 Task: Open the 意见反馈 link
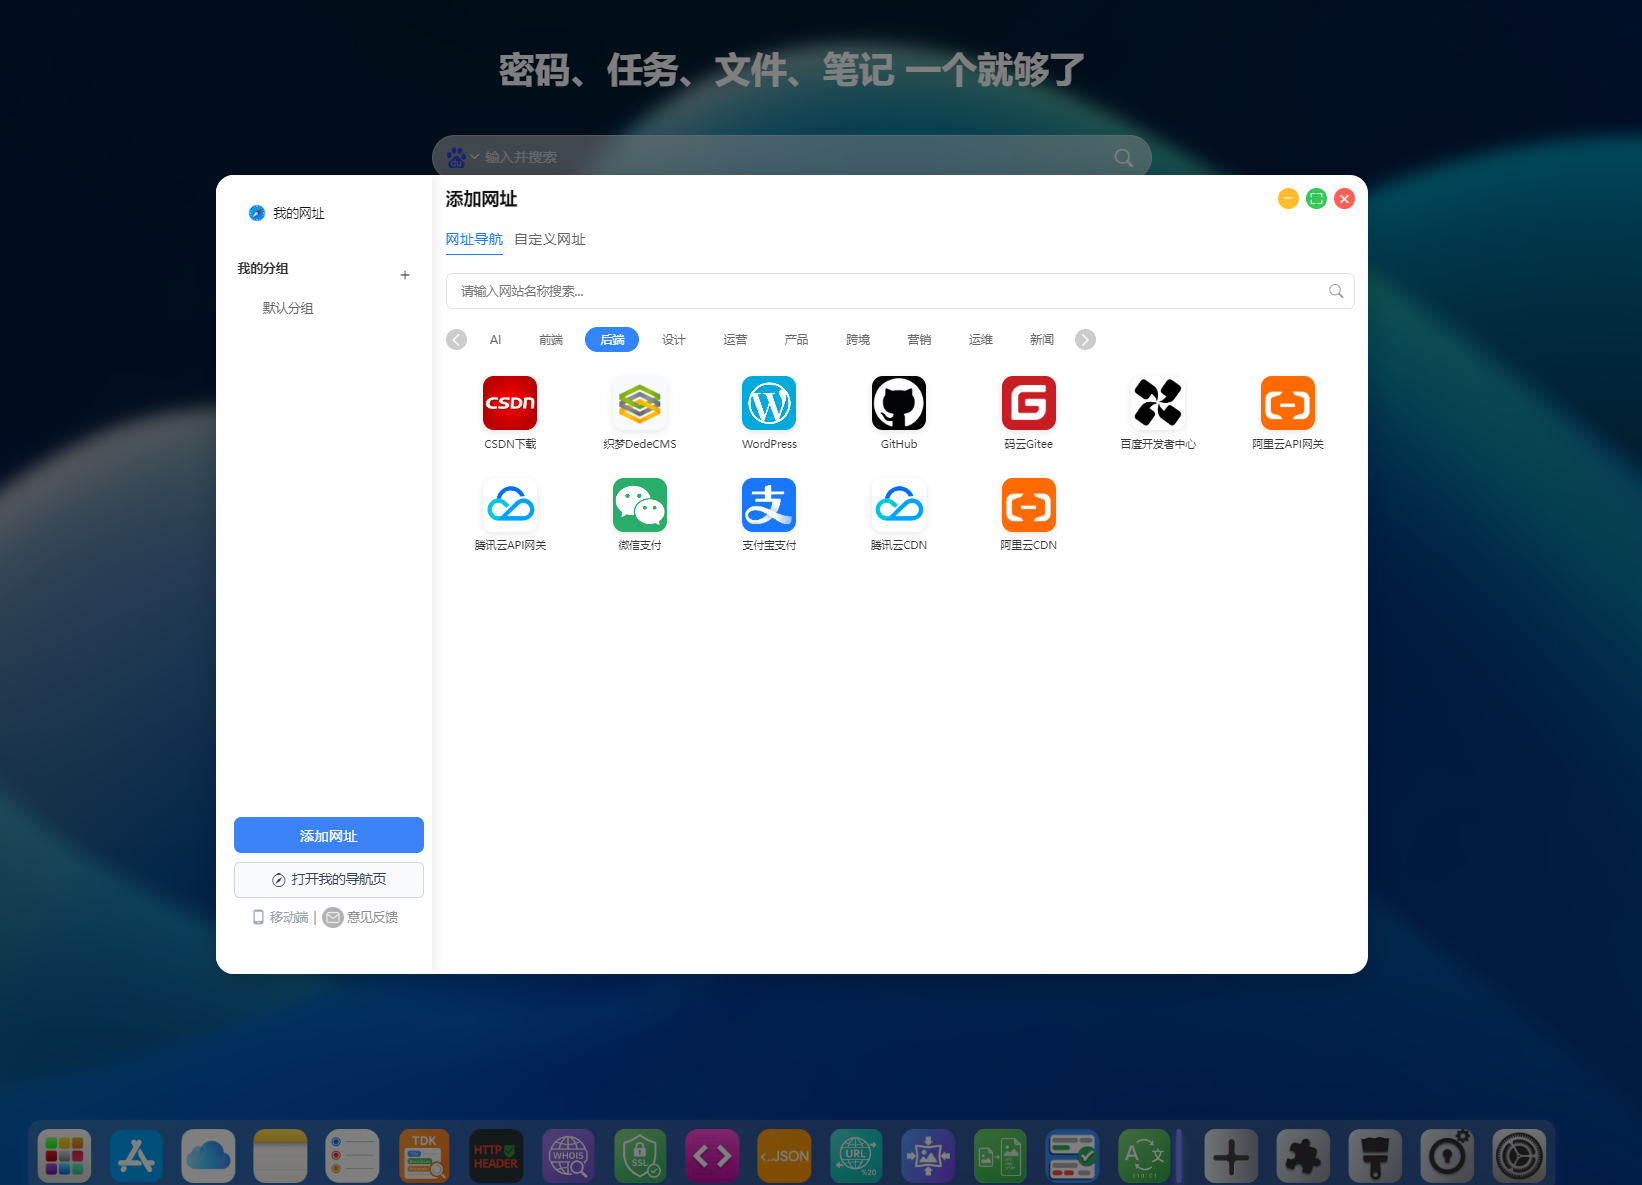coord(361,917)
